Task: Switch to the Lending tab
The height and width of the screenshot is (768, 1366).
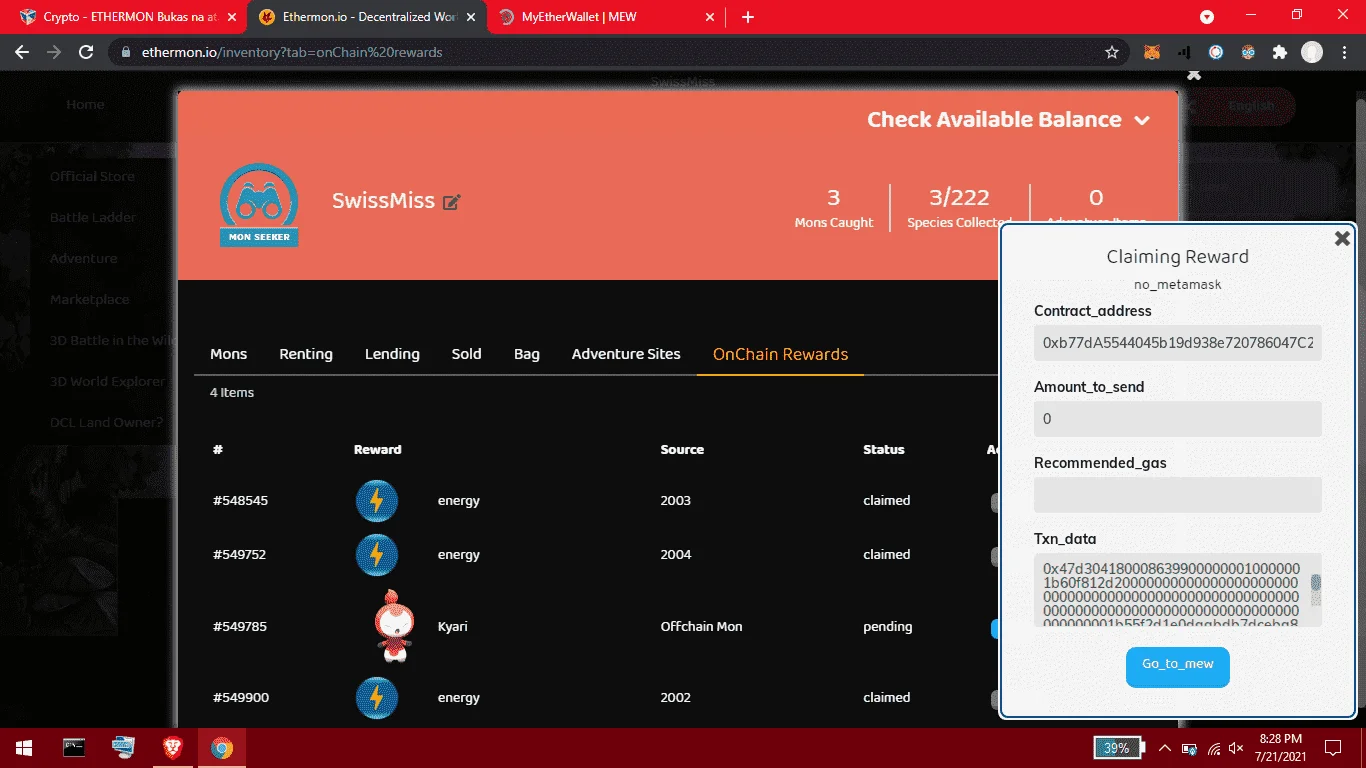Action: click(x=392, y=354)
